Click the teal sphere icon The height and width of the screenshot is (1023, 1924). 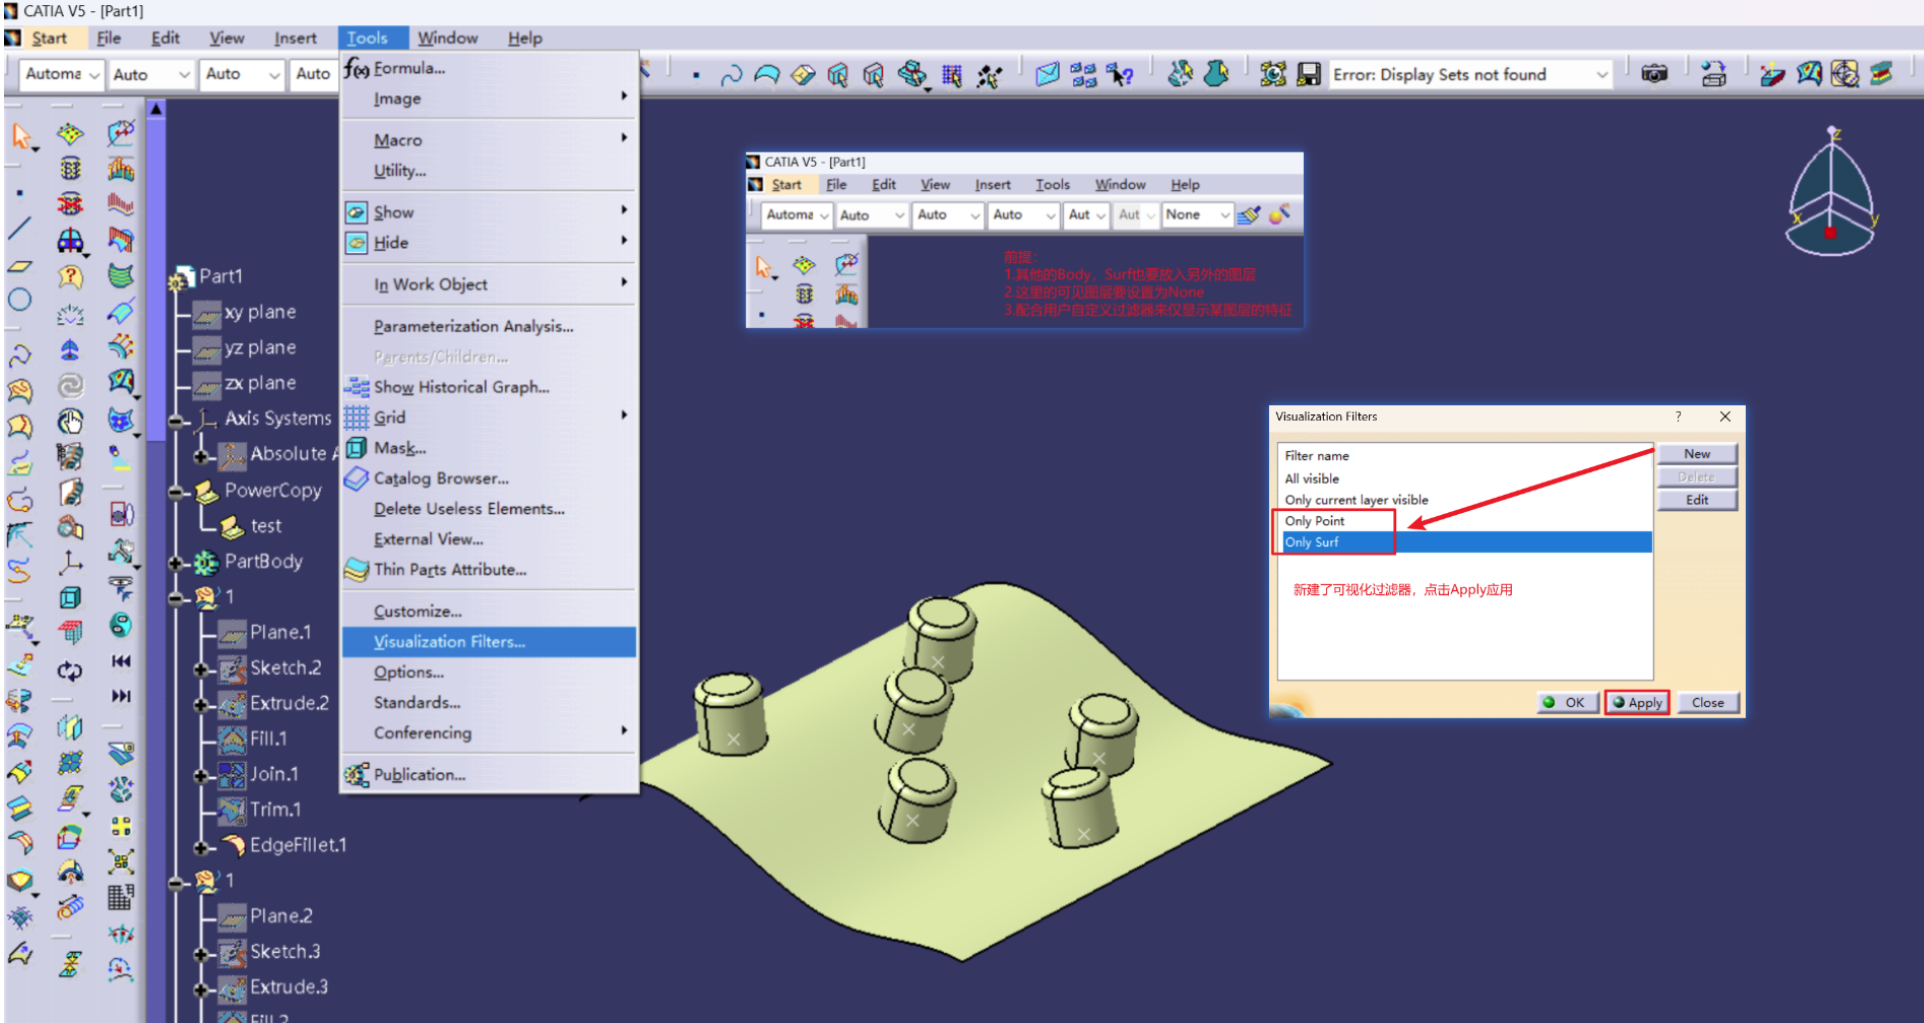[121, 625]
